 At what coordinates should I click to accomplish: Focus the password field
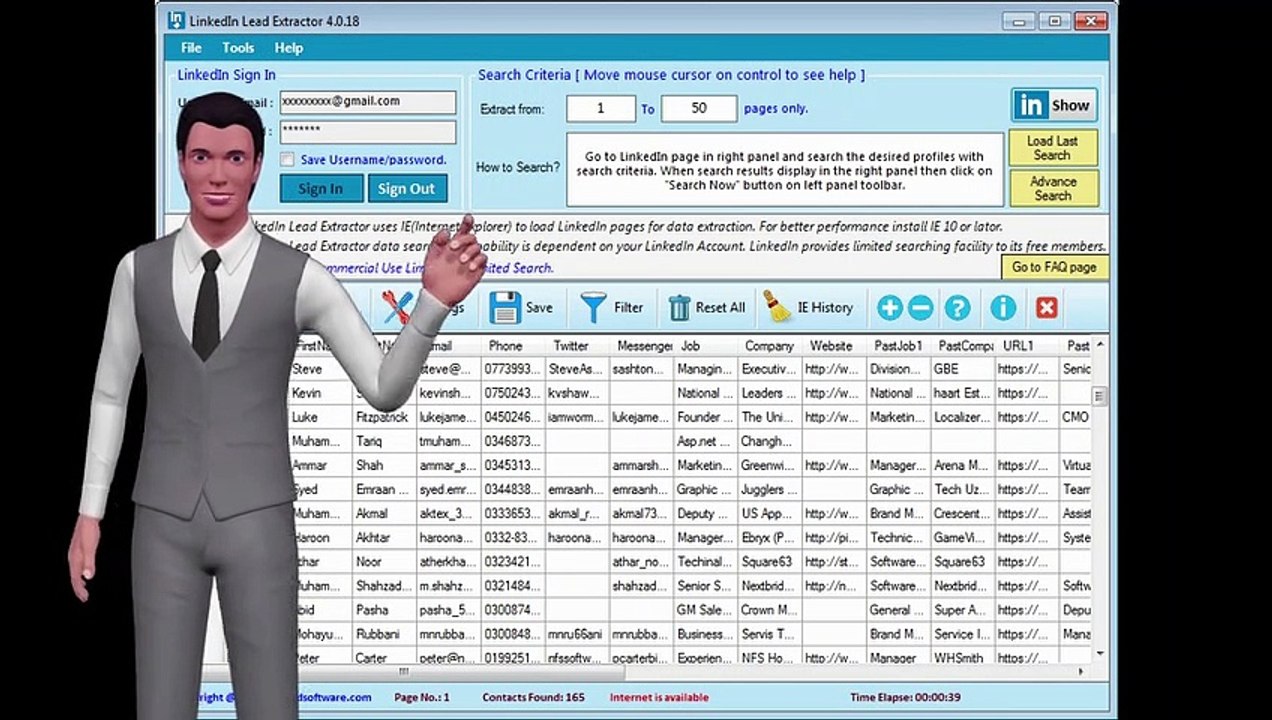coord(367,132)
